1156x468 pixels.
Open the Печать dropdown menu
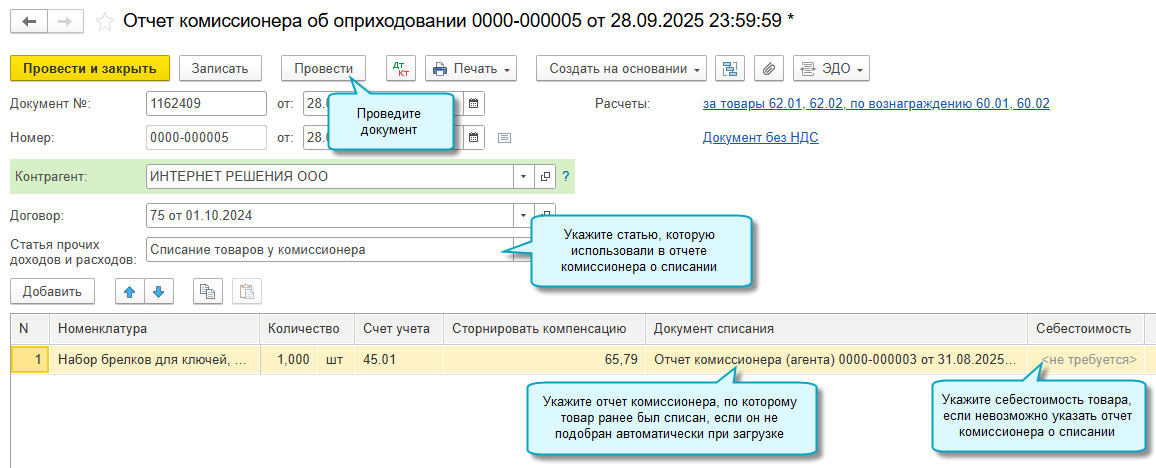470,68
